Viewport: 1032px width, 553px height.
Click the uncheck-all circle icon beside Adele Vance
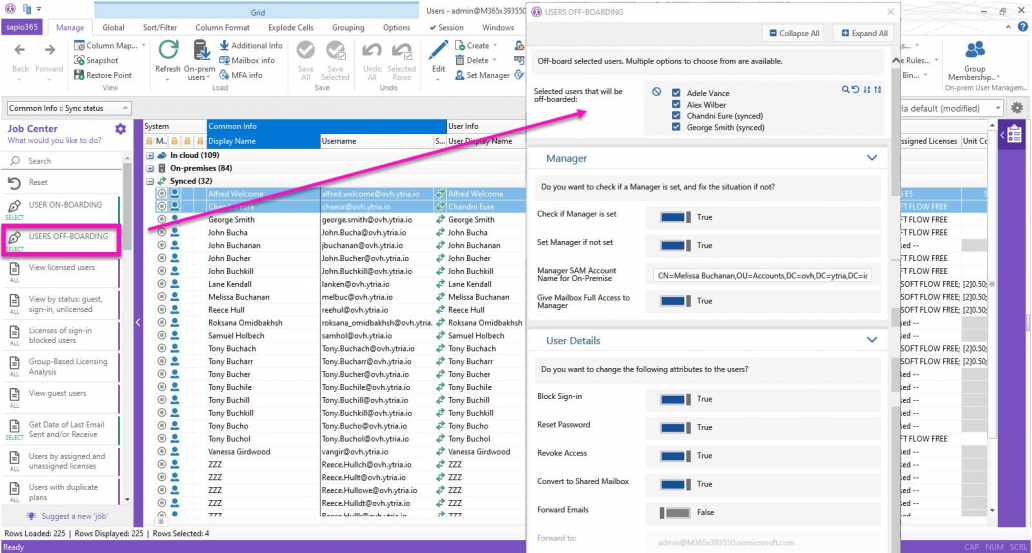coord(656,92)
